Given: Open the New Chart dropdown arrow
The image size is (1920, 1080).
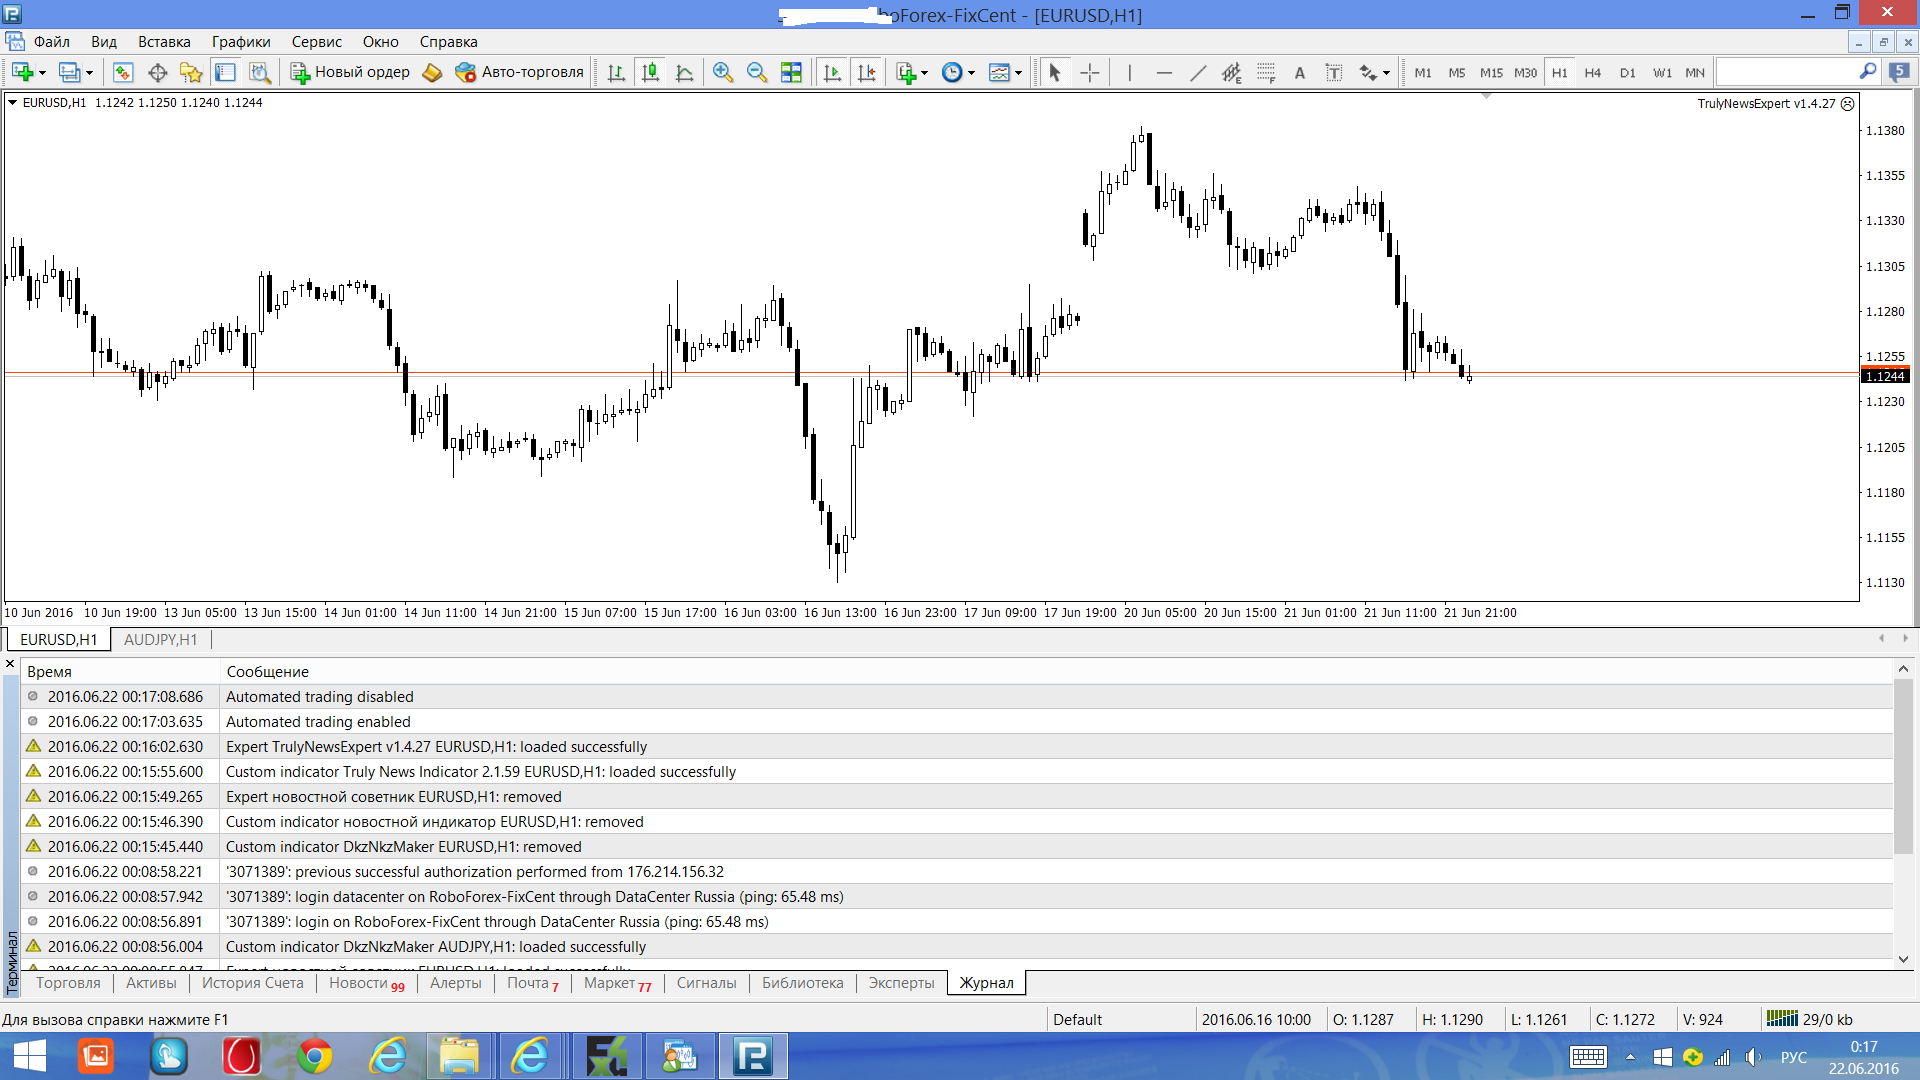Looking at the screenshot, I should pos(42,73).
